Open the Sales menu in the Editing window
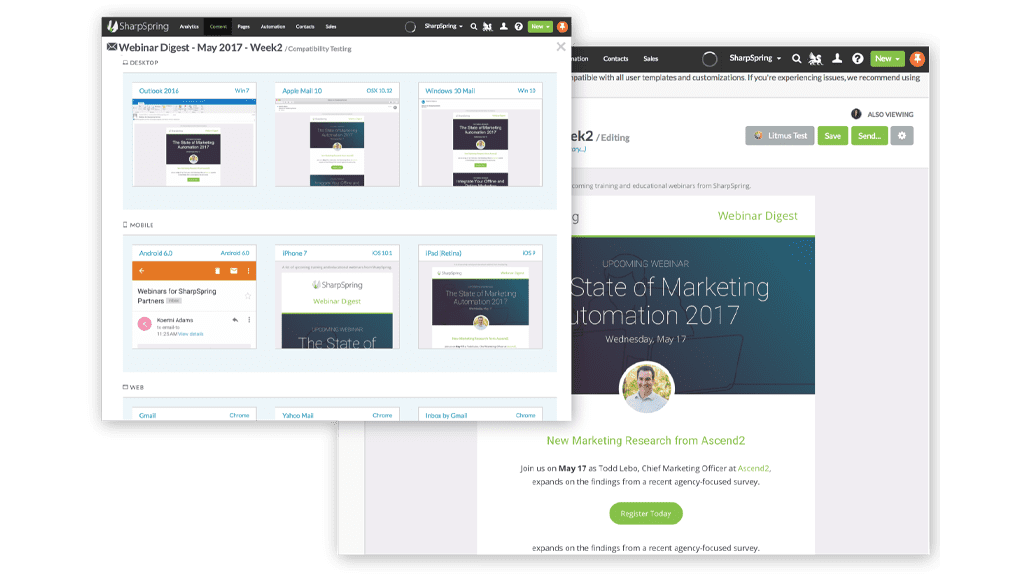Image resolution: width=1024 pixels, height=576 pixels. point(650,59)
